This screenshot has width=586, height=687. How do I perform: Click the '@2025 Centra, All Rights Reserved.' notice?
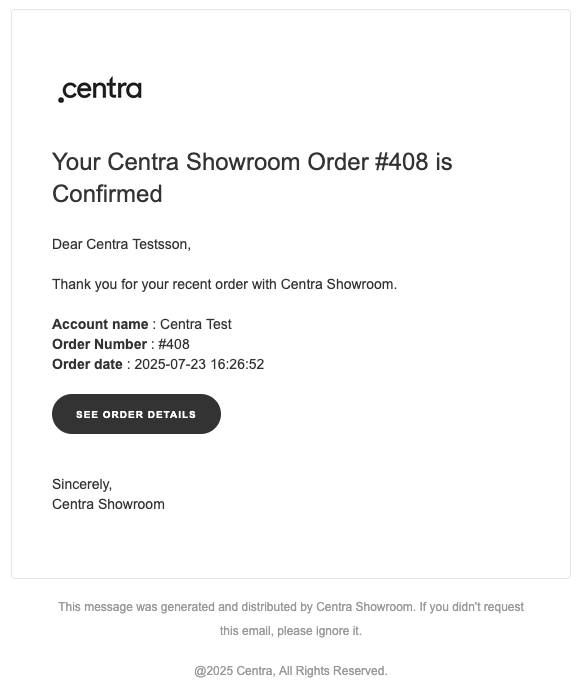[x=291, y=671]
